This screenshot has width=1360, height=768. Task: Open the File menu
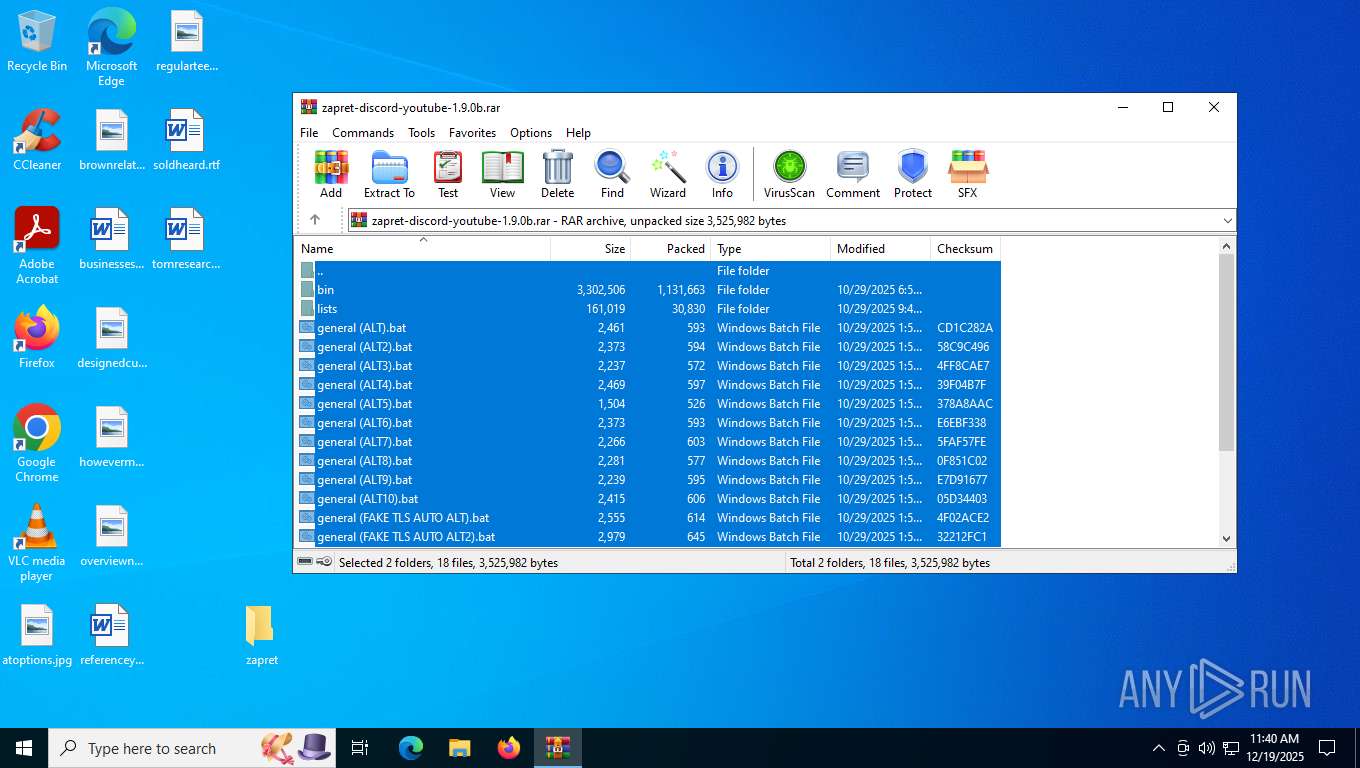pos(309,132)
